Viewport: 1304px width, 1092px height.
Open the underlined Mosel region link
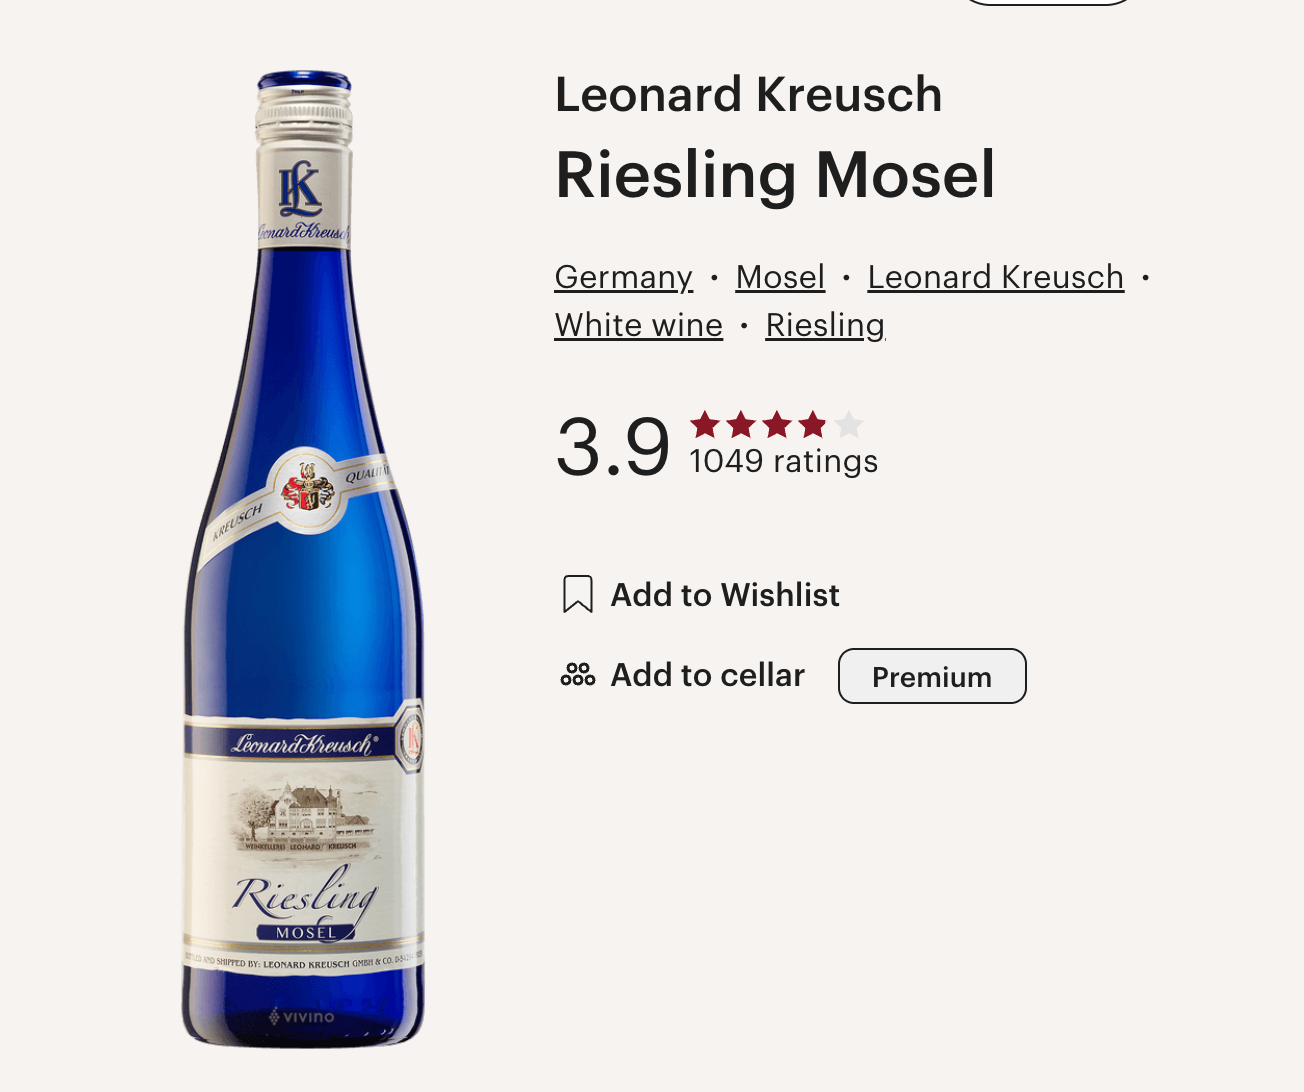point(780,277)
